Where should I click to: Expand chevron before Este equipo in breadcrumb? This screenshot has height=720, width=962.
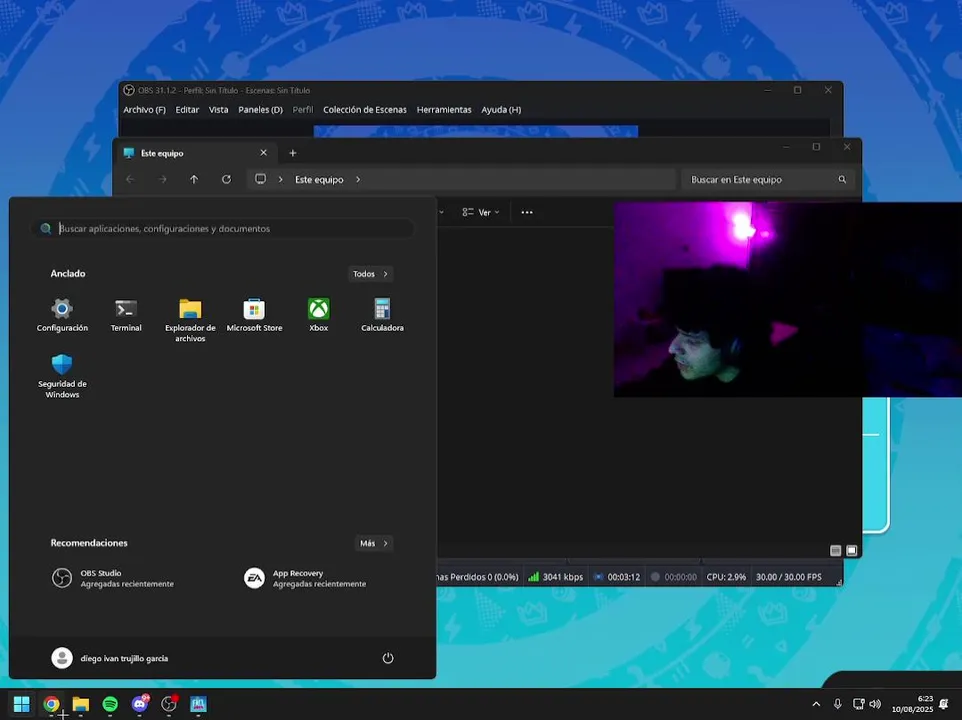pos(281,180)
